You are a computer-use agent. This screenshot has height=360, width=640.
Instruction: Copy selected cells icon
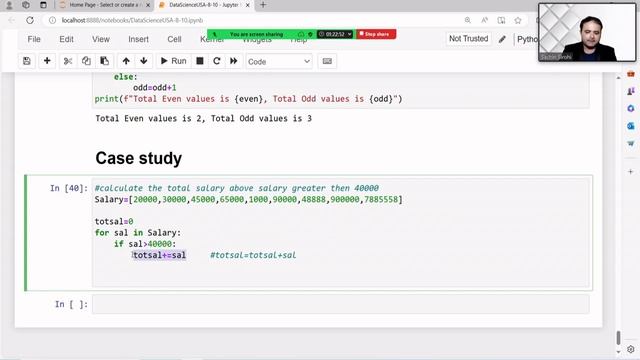point(86,61)
